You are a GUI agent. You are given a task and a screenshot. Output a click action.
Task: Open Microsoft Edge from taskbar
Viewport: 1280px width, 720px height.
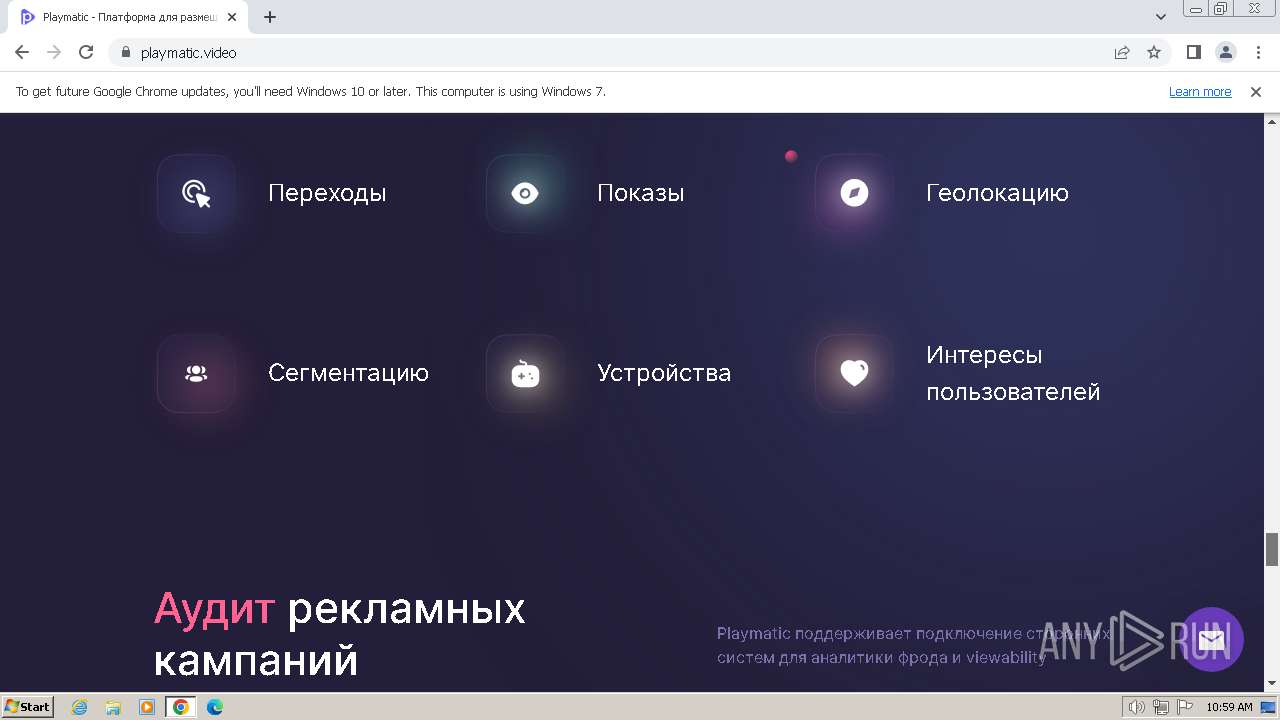(215, 707)
